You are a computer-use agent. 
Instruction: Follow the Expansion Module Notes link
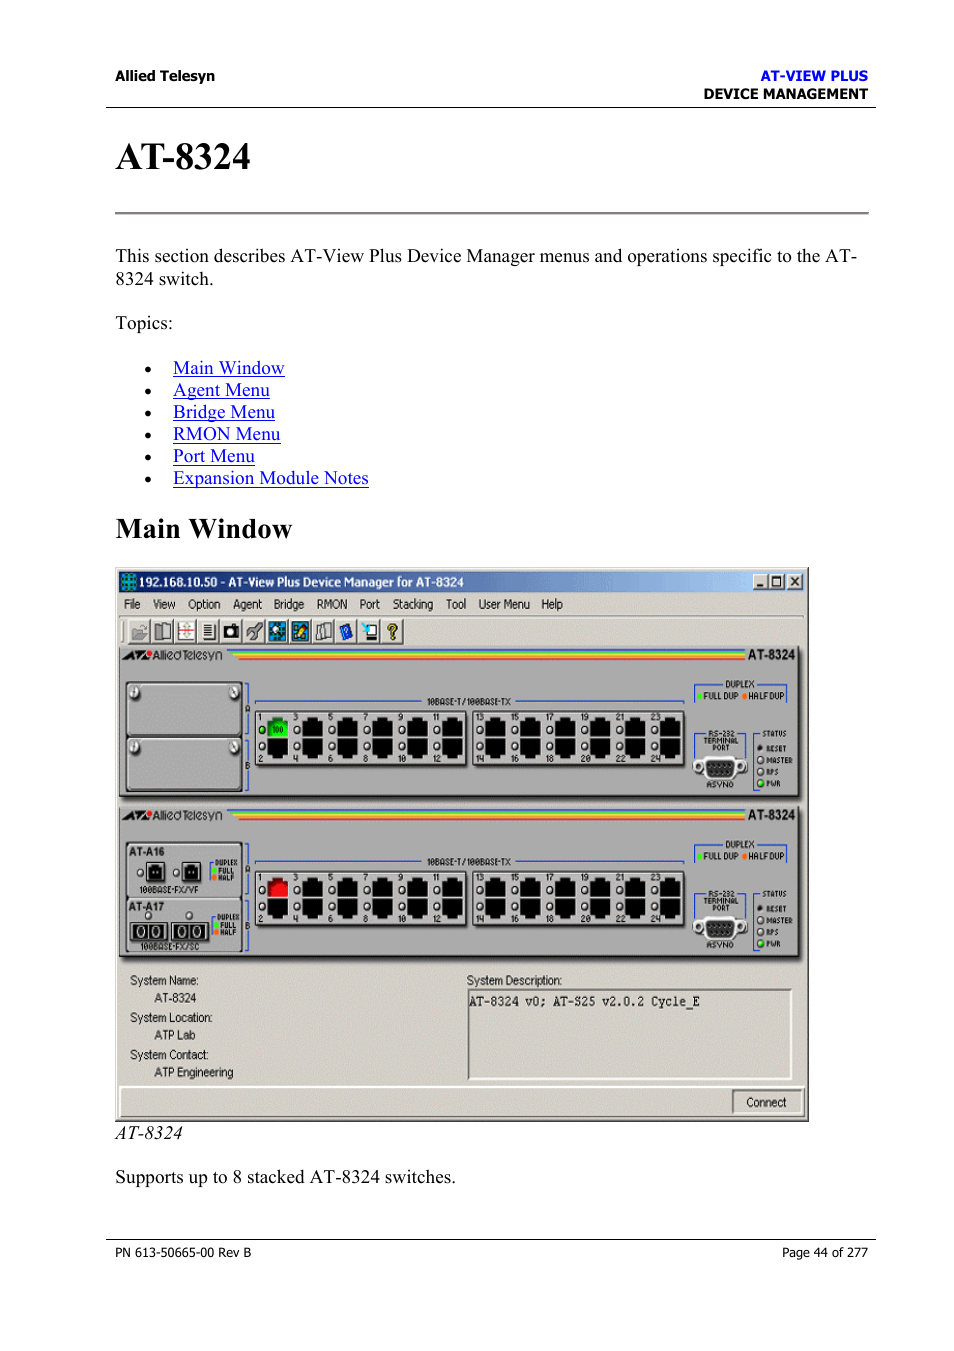coord(271,478)
